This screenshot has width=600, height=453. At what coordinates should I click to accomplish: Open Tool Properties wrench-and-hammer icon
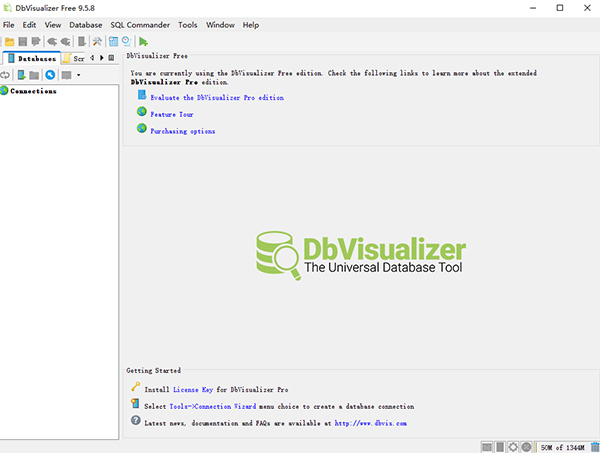pyautogui.click(x=97, y=41)
